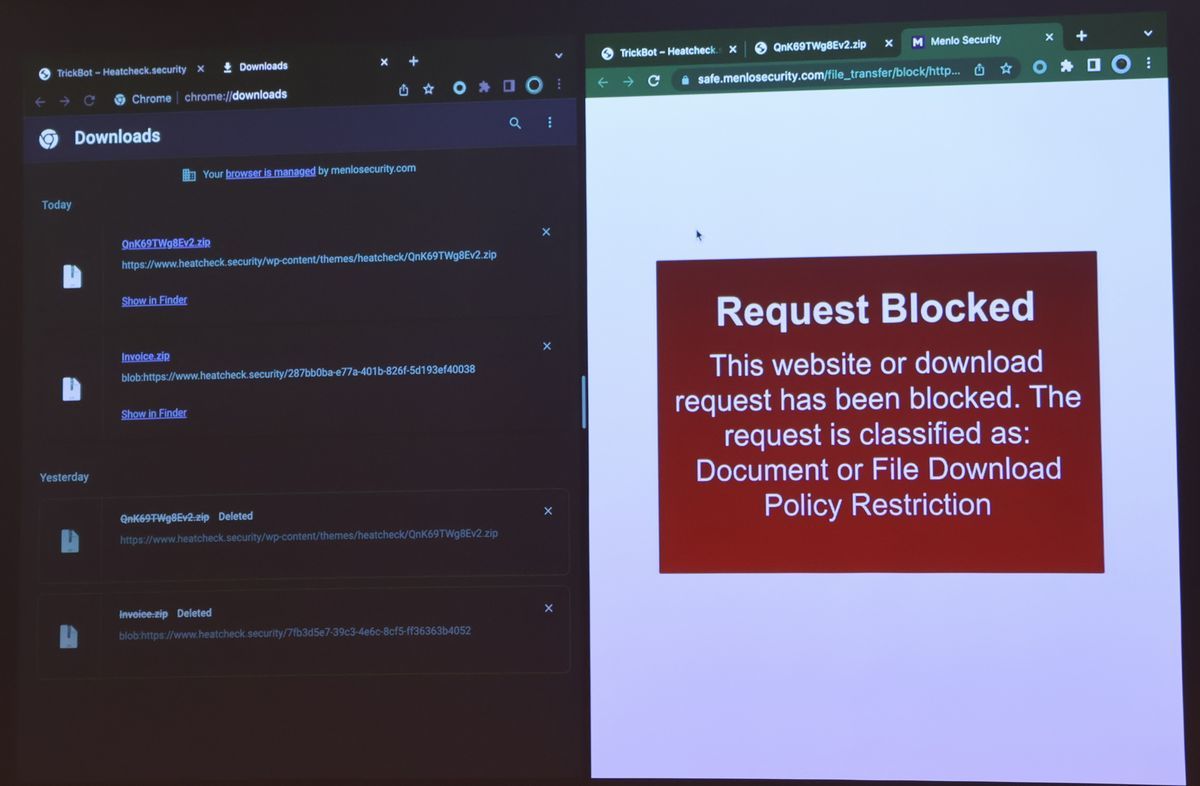Click the downloads list scrollbar
The image size is (1200, 786).
(x=583, y=402)
